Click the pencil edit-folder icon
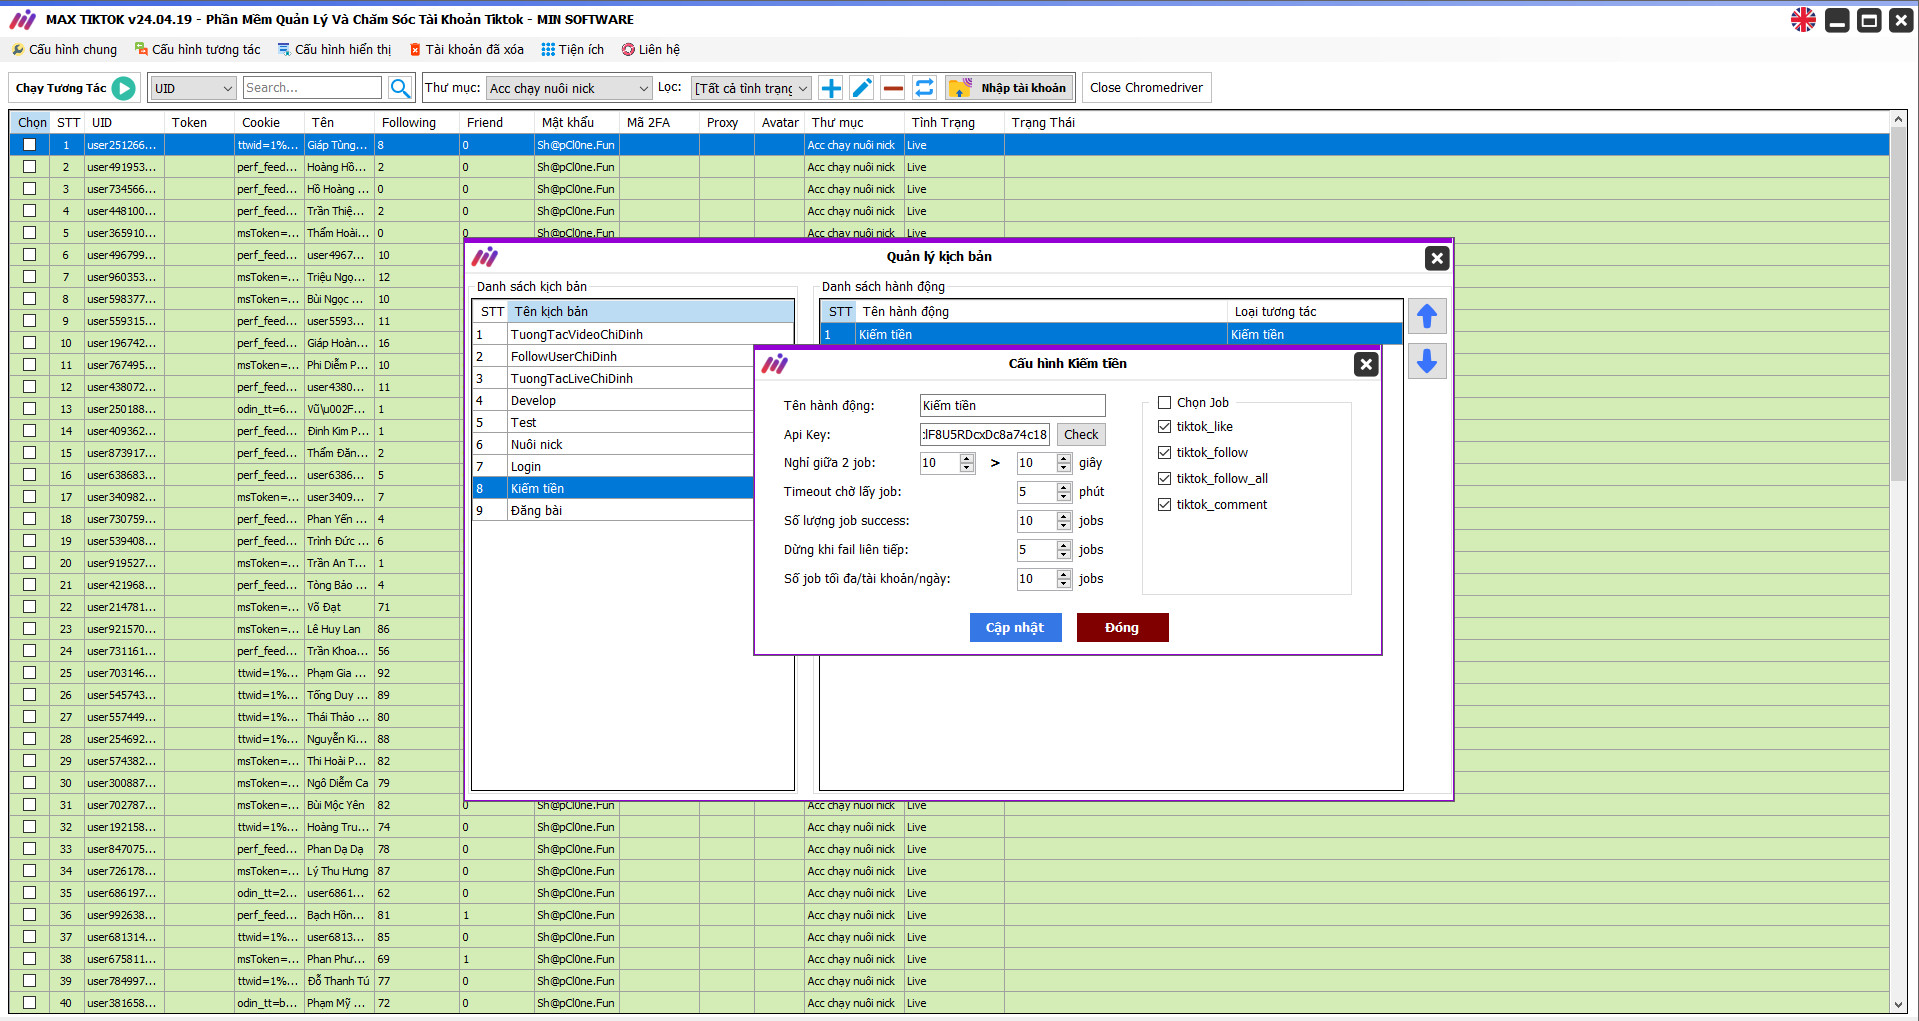This screenshot has height=1021, width=1919. click(861, 88)
